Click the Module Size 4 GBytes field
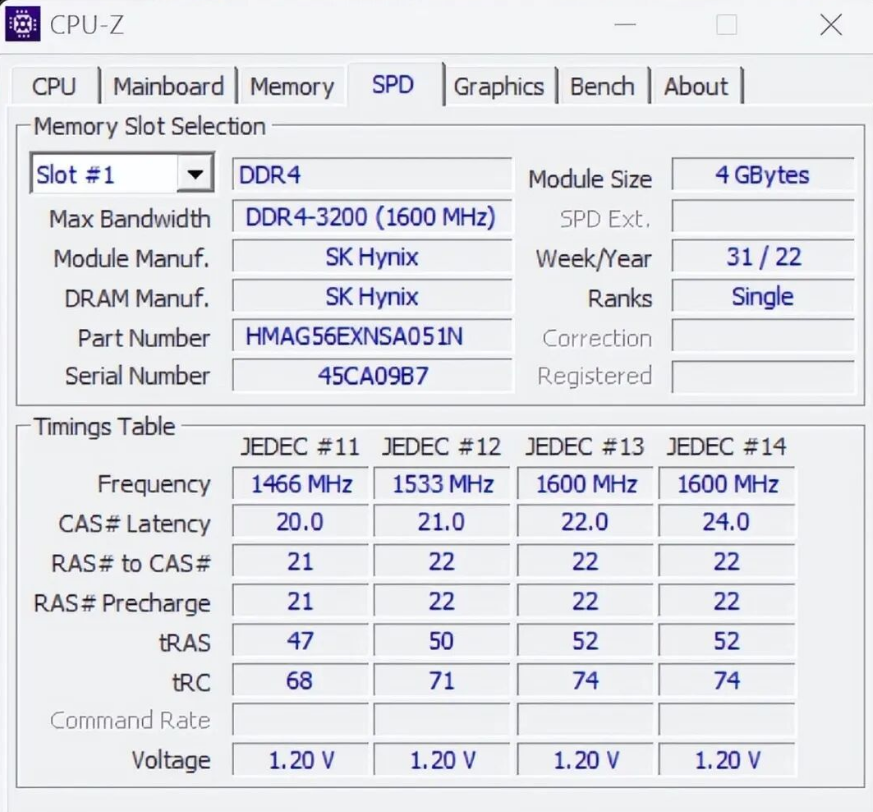The image size is (873, 812). tap(762, 175)
